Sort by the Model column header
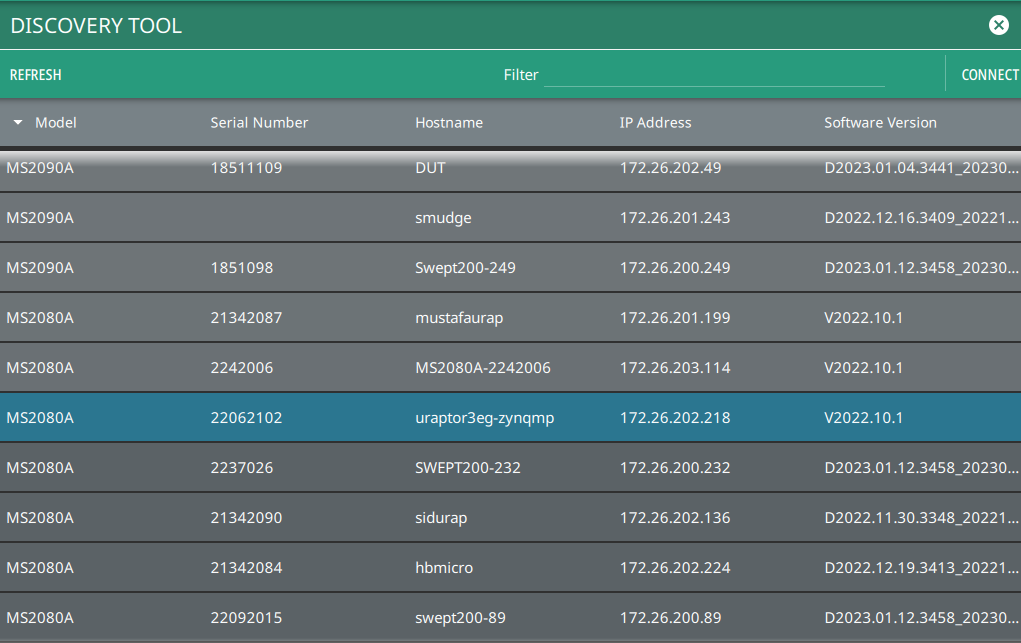The width and height of the screenshot is (1021, 643). 56,123
